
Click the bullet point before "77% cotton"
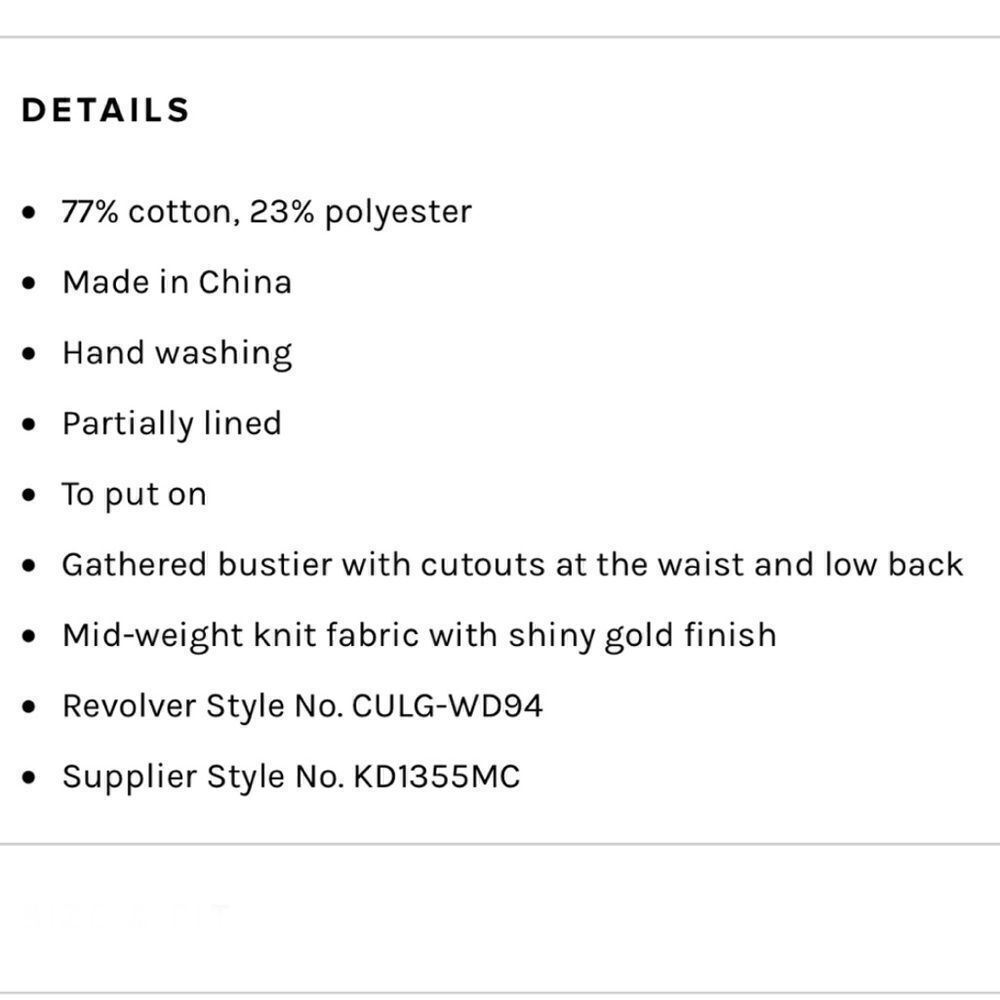pyautogui.click(x=32, y=213)
